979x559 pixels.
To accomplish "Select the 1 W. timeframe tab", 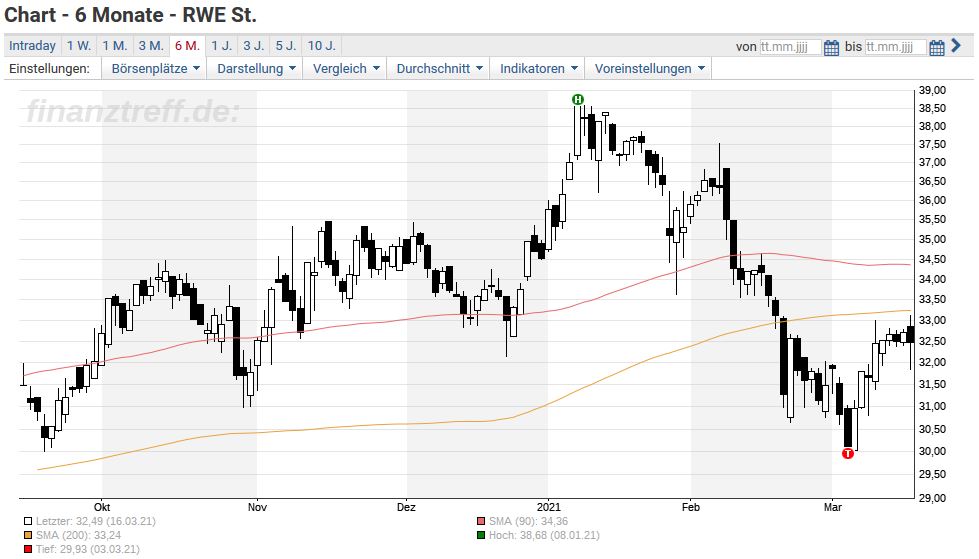I will point(79,46).
